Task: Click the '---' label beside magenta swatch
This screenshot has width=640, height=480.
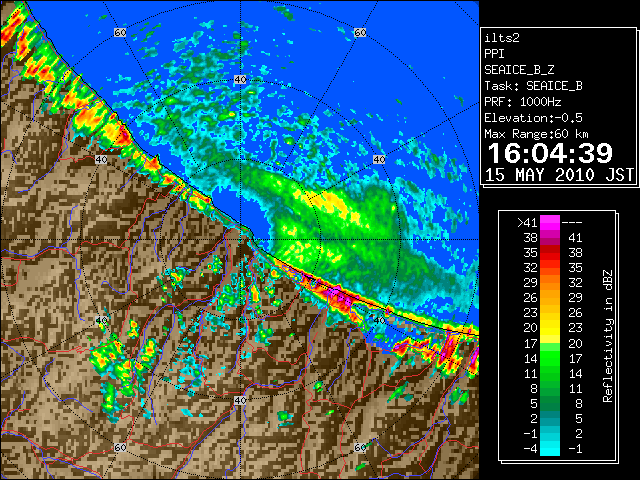Action: [572, 222]
